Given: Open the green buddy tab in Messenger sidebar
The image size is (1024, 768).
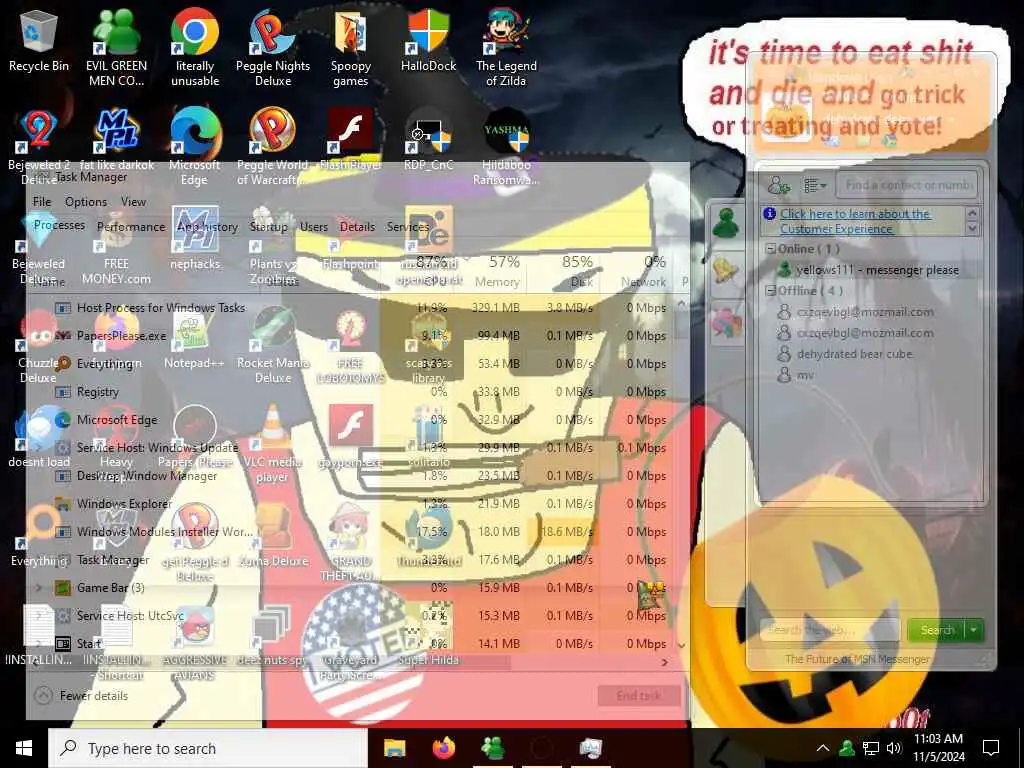Looking at the screenshot, I should (726, 222).
